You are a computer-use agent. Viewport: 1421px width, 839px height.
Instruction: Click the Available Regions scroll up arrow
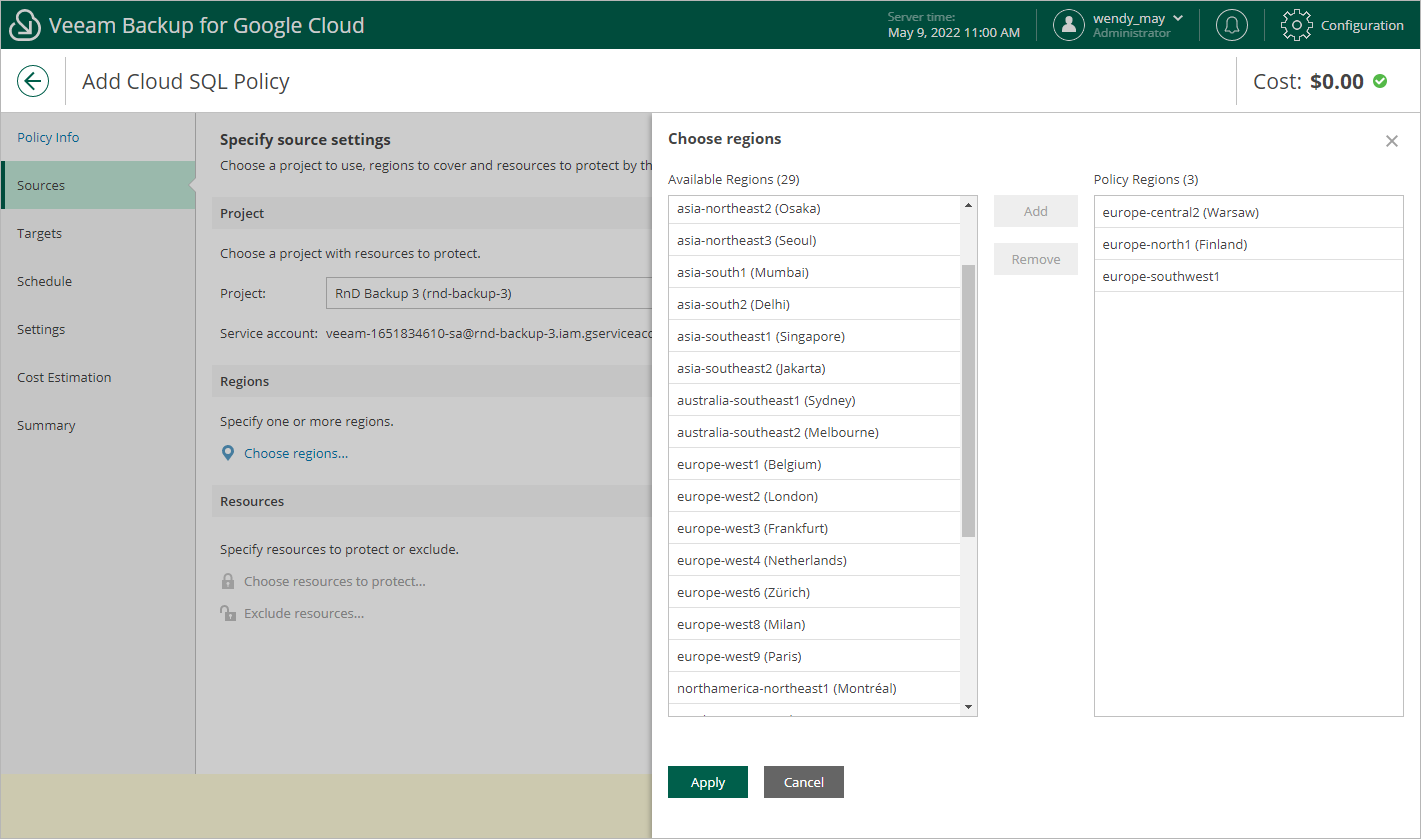pyautogui.click(x=968, y=204)
